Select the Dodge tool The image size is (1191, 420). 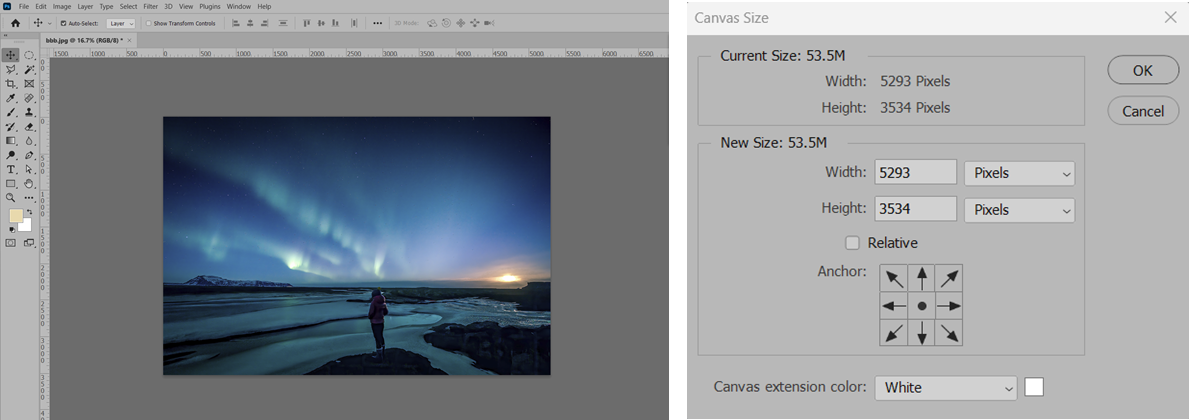point(11,155)
